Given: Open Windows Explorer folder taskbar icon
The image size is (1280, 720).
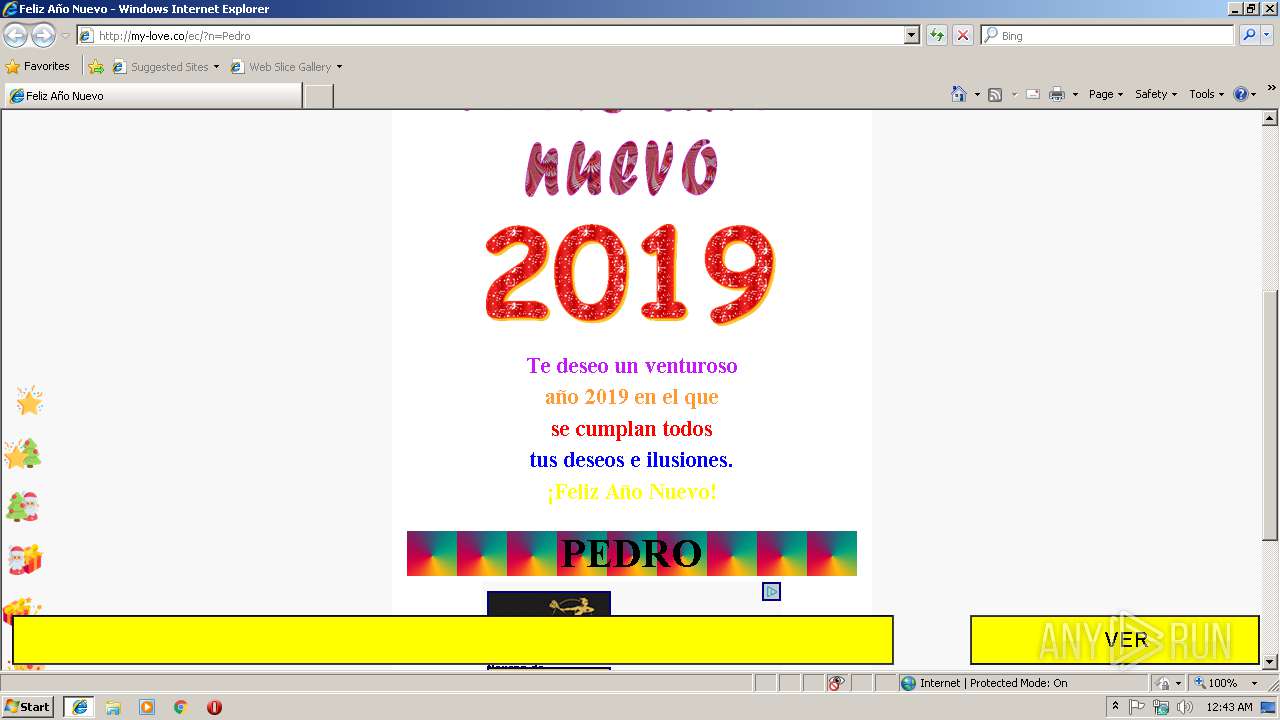Looking at the screenshot, I should pos(113,707).
